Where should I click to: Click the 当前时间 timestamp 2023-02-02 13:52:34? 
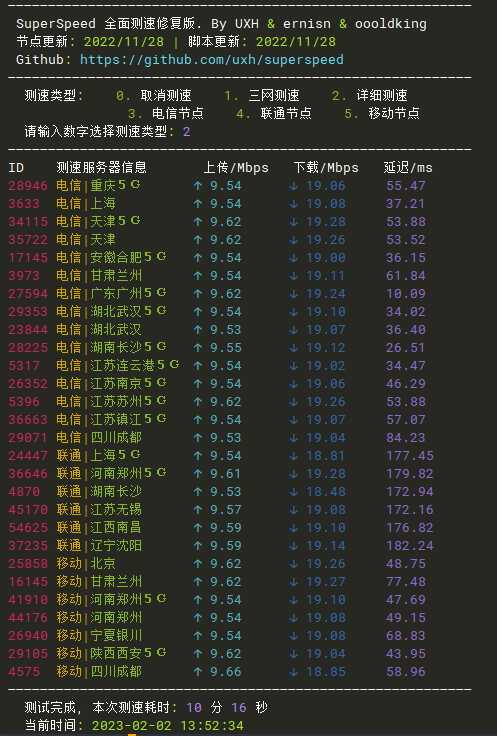(x=168, y=726)
